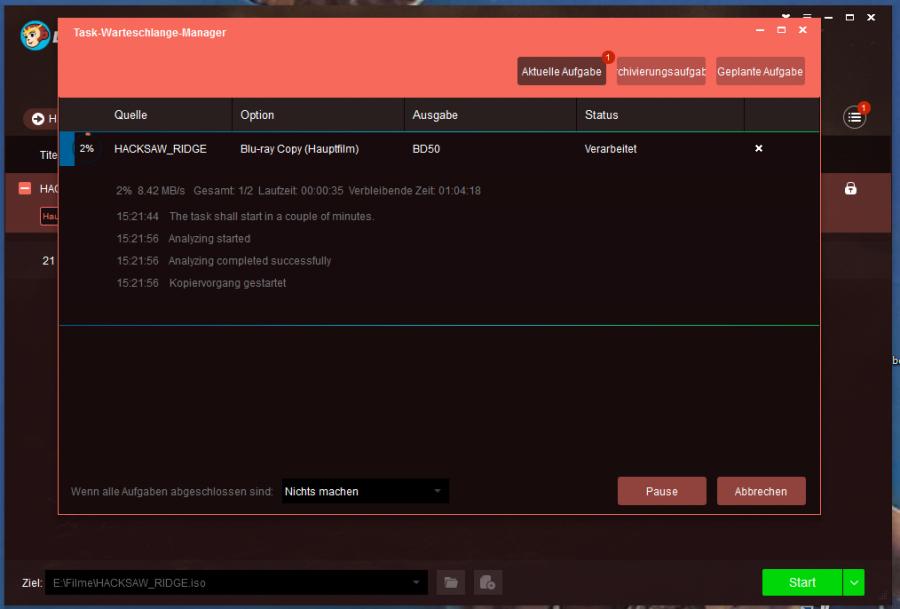Click the 'Blu-ray Copy (Hauptfilm)' option cell
The height and width of the screenshot is (609, 900).
pos(299,149)
